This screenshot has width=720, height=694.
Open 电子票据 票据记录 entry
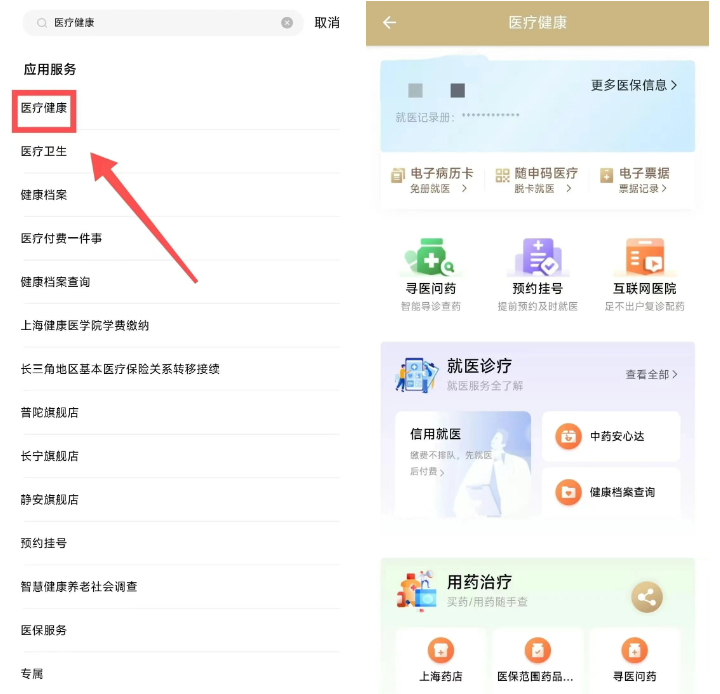(x=636, y=180)
